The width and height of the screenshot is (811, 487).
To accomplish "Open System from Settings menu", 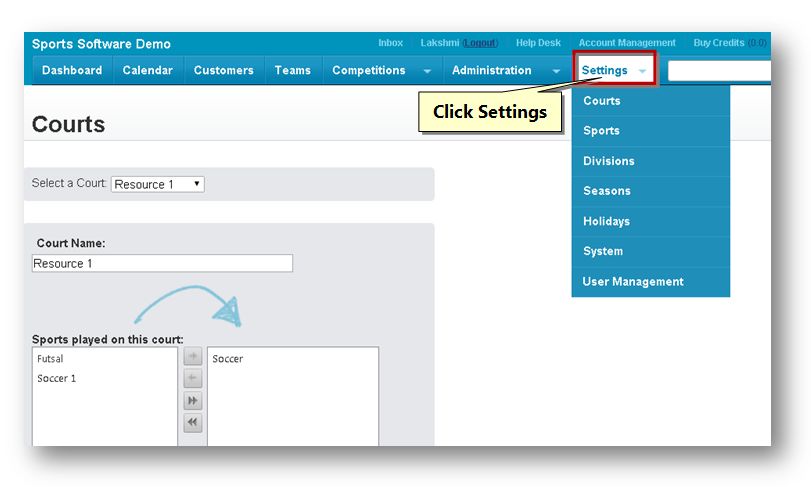I will point(651,251).
